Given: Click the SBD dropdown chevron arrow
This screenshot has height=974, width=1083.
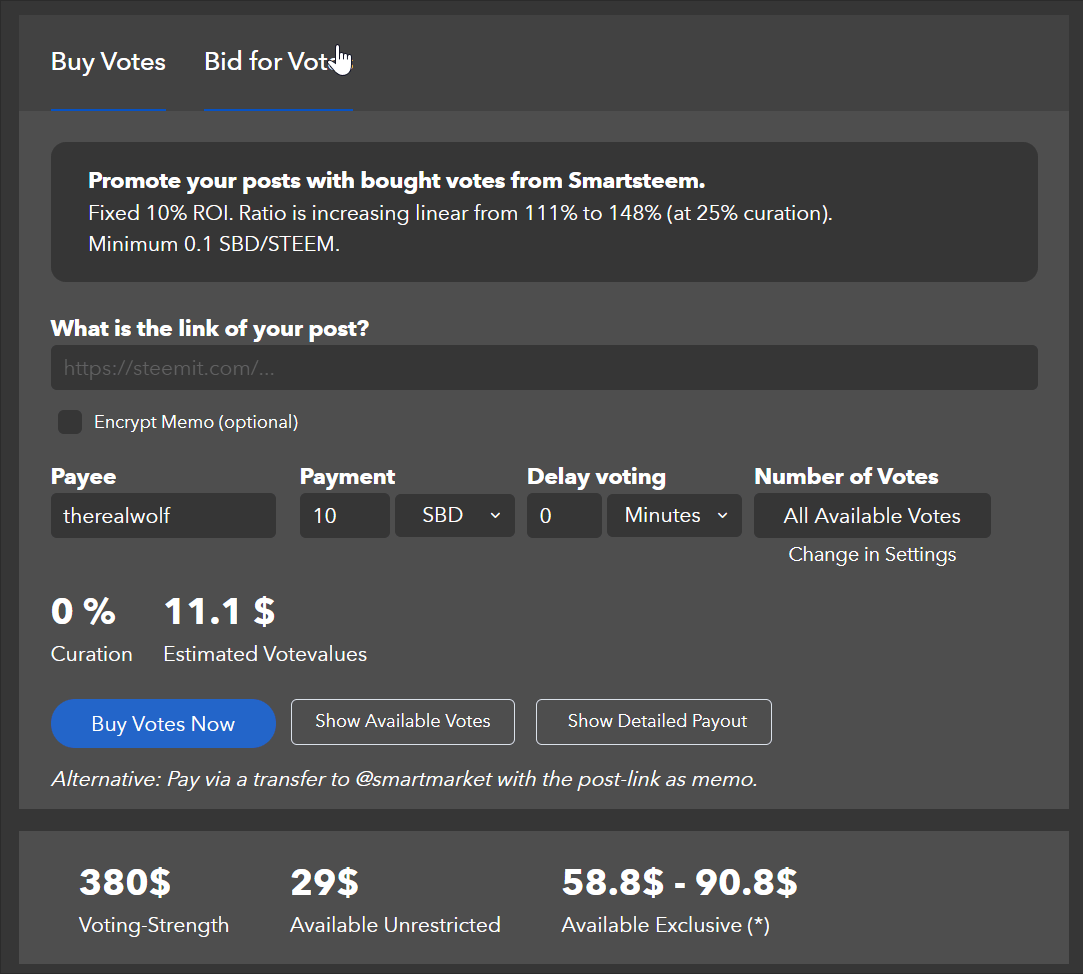Looking at the screenshot, I should tap(494, 516).
